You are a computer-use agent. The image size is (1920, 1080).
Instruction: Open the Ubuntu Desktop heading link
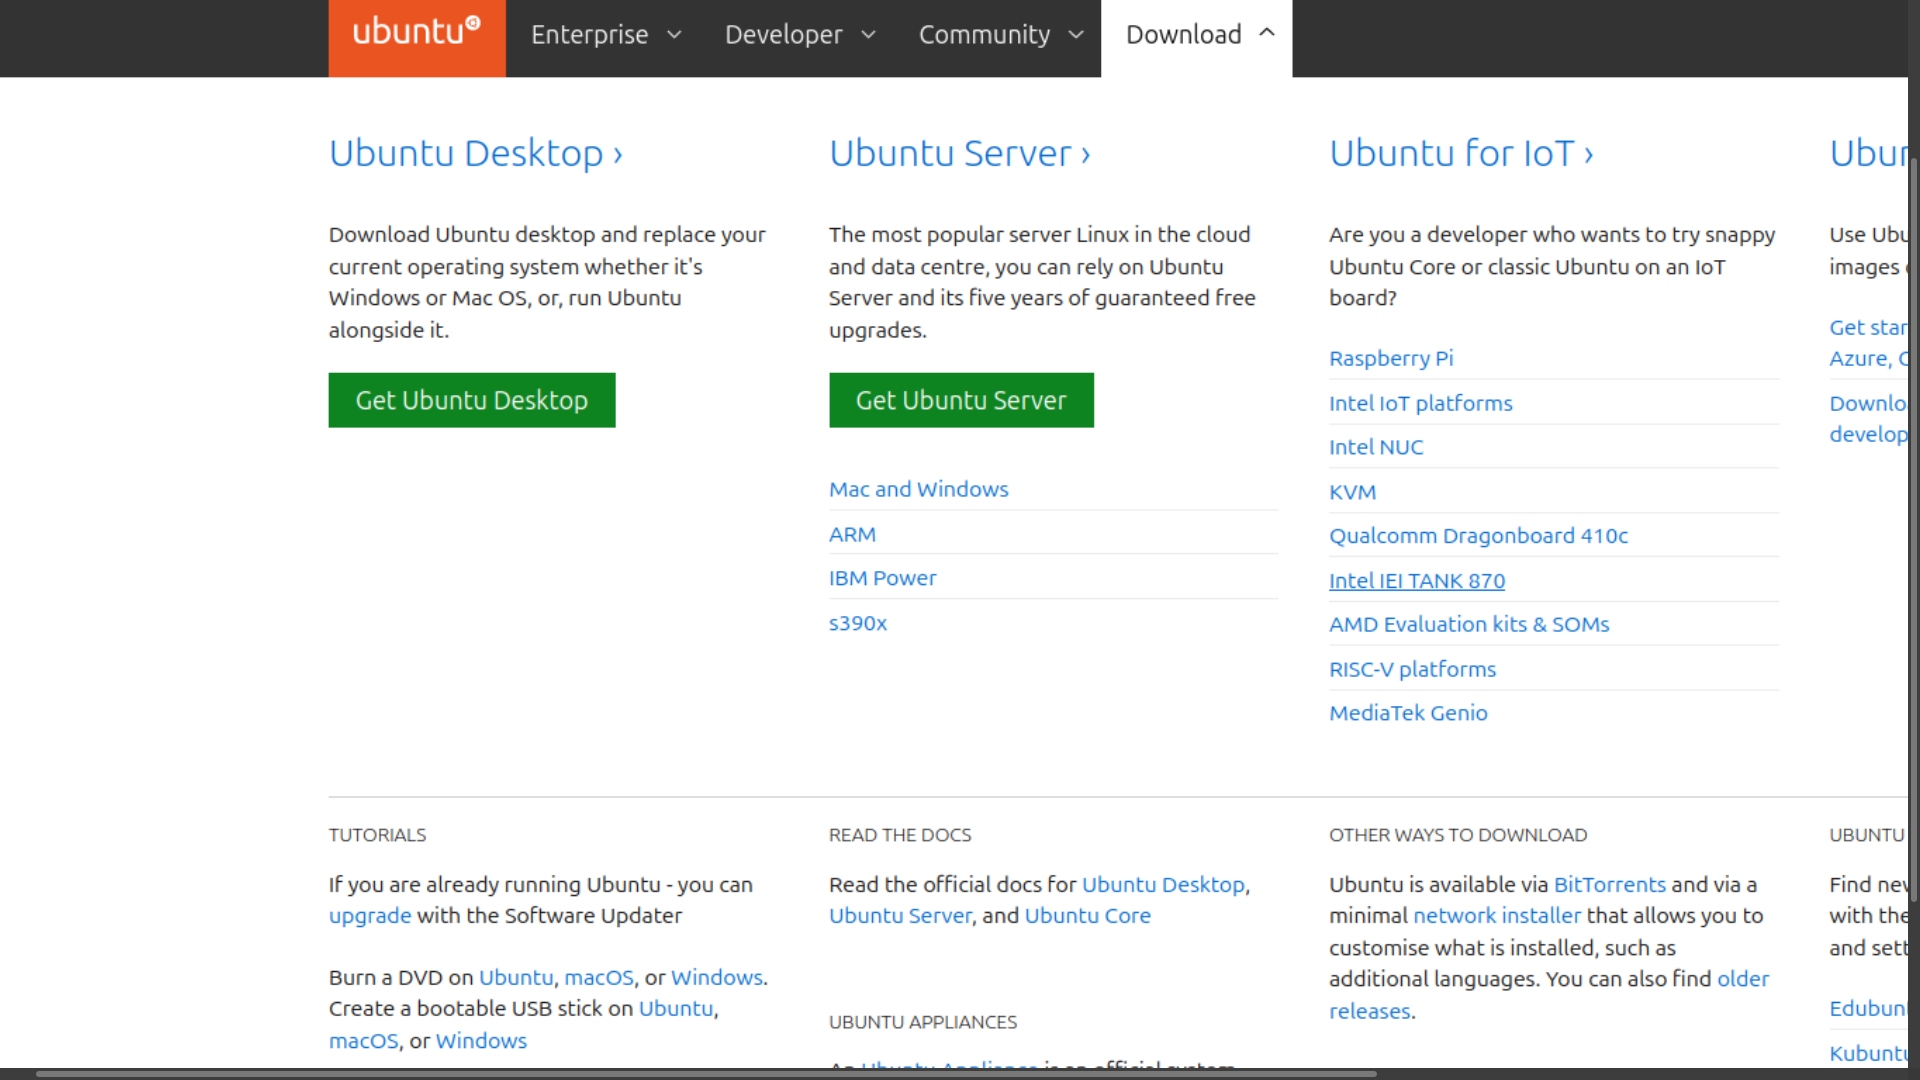pyautogui.click(x=476, y=153)
